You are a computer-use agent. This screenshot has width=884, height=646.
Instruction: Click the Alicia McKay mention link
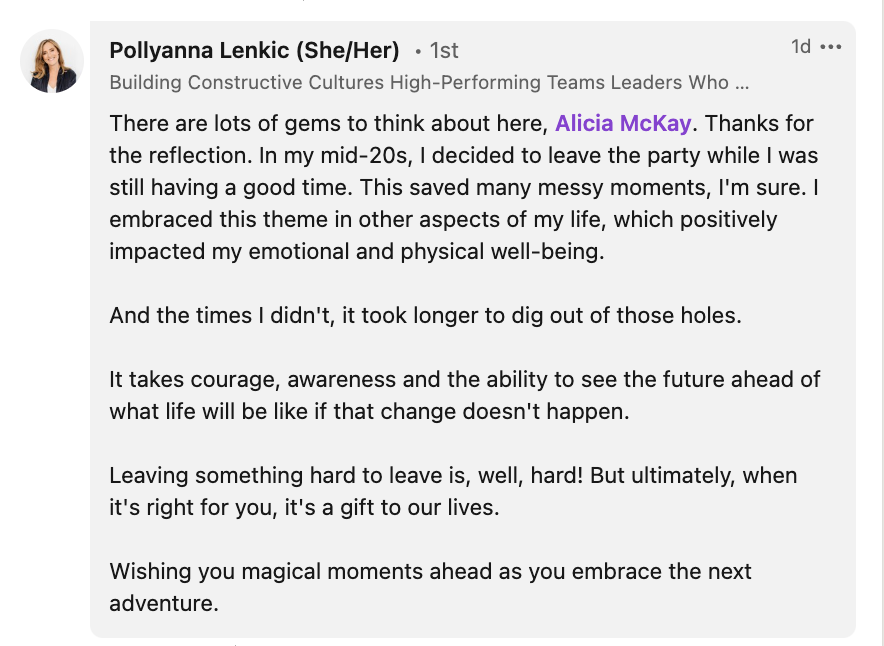(x=623, y=124)
